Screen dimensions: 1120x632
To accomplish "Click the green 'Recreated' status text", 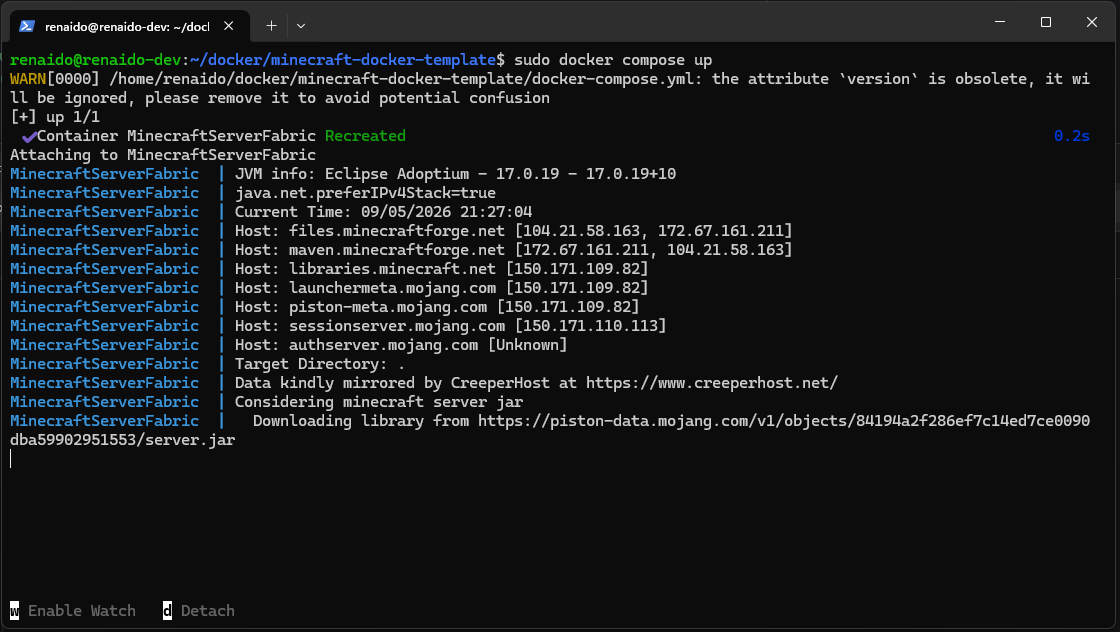I will (x=365, y=136).
